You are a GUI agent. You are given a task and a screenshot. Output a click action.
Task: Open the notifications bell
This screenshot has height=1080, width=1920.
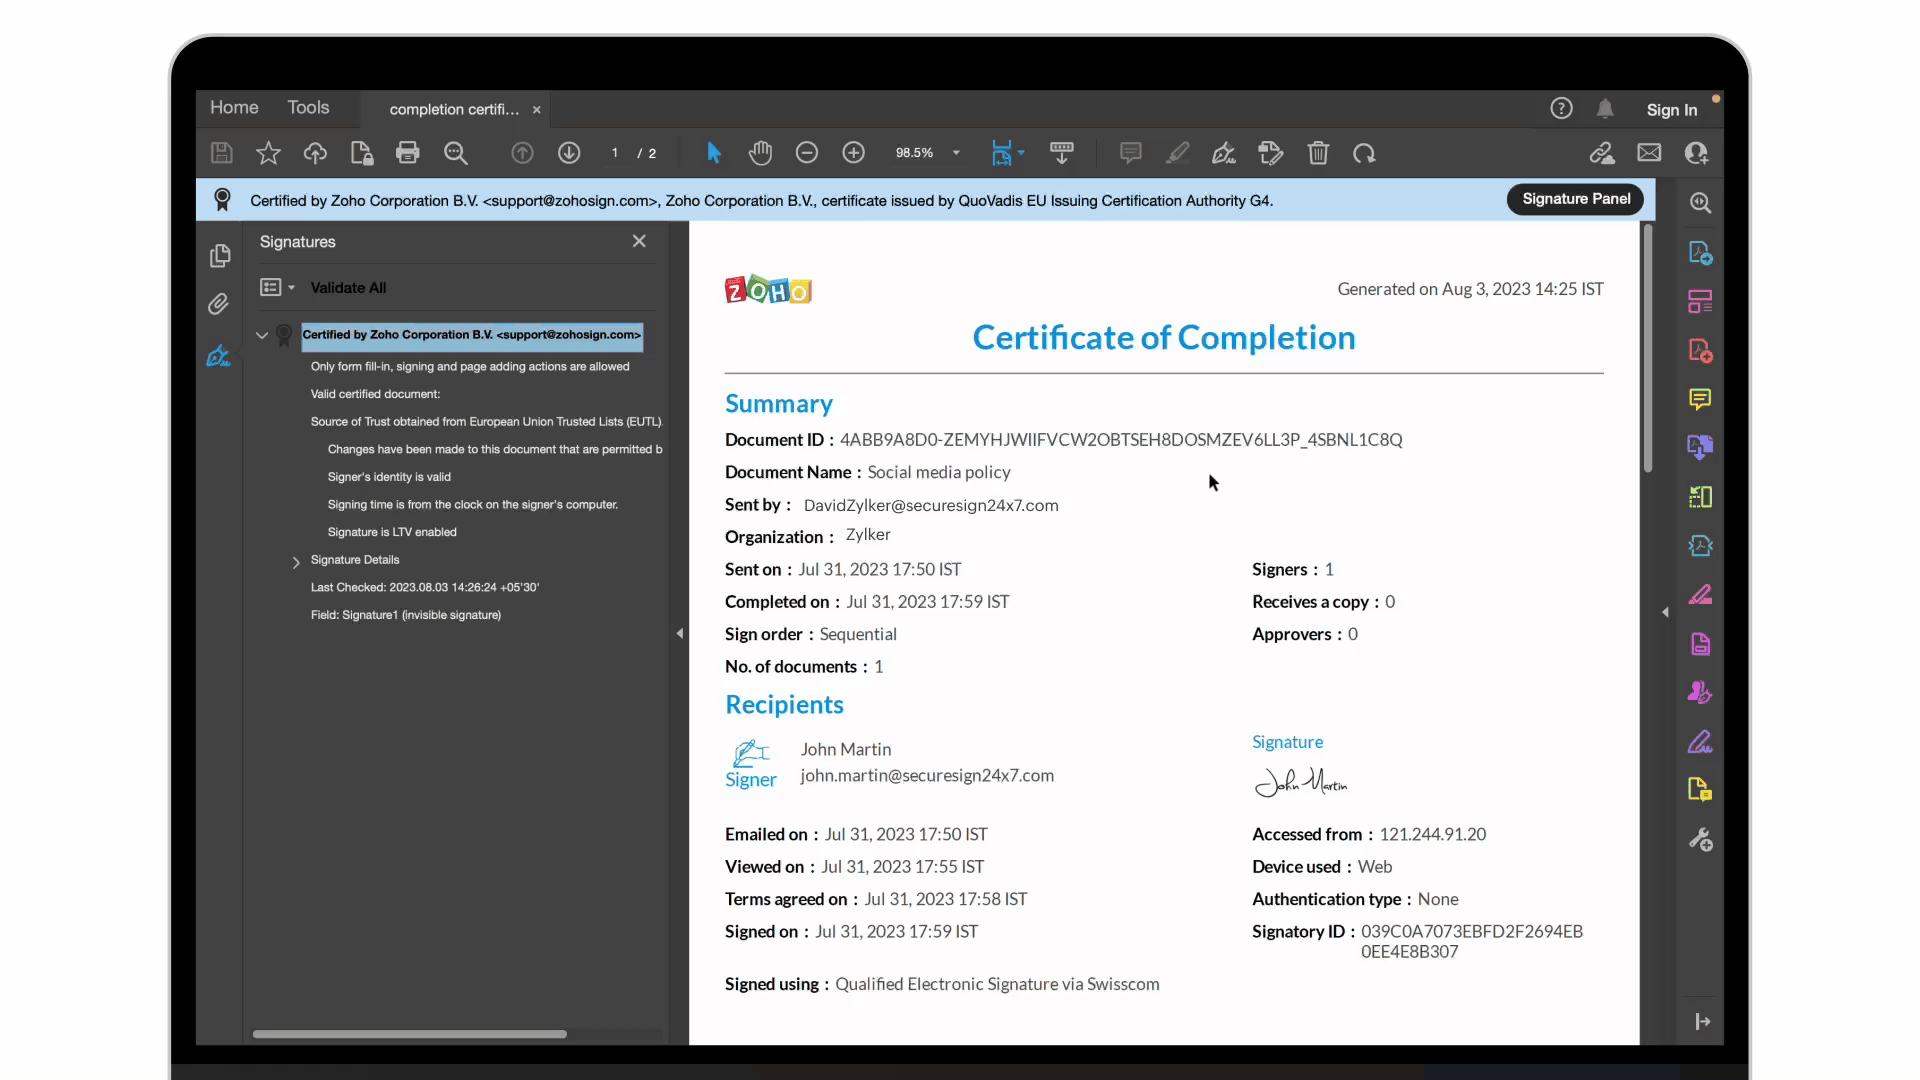(1605, 109)
